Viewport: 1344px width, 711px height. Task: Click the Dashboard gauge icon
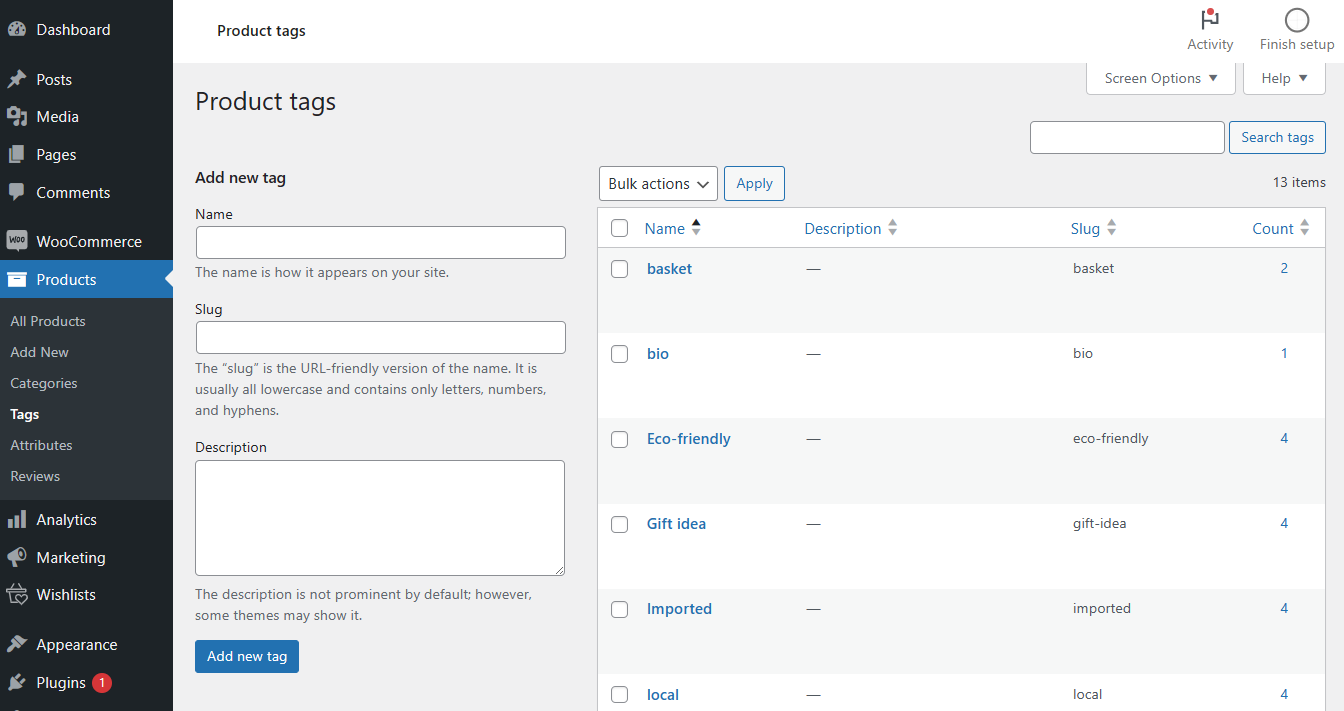point(17,30)
